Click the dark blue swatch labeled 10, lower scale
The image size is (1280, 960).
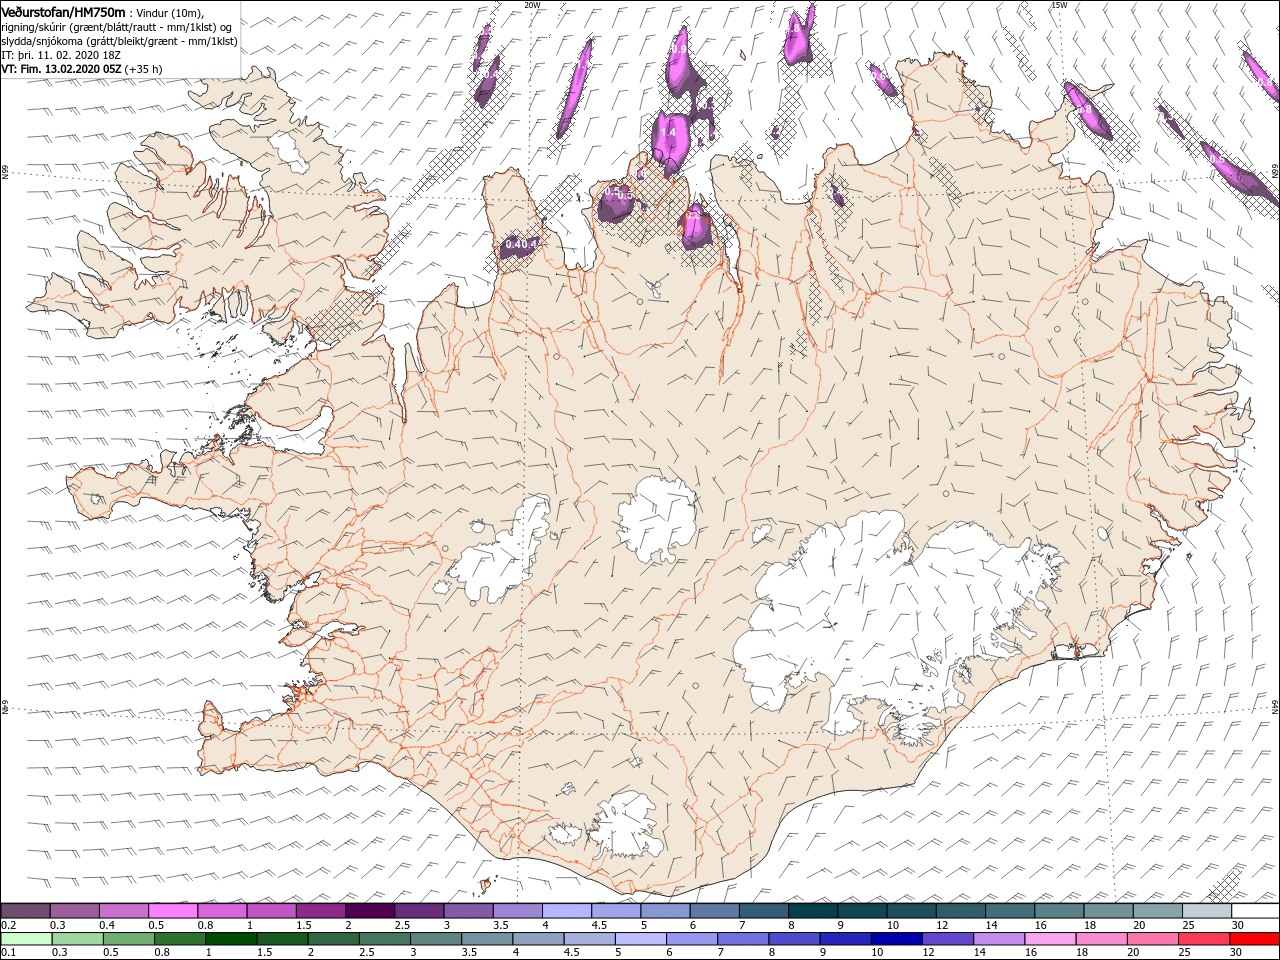click(x=896, y=939)
